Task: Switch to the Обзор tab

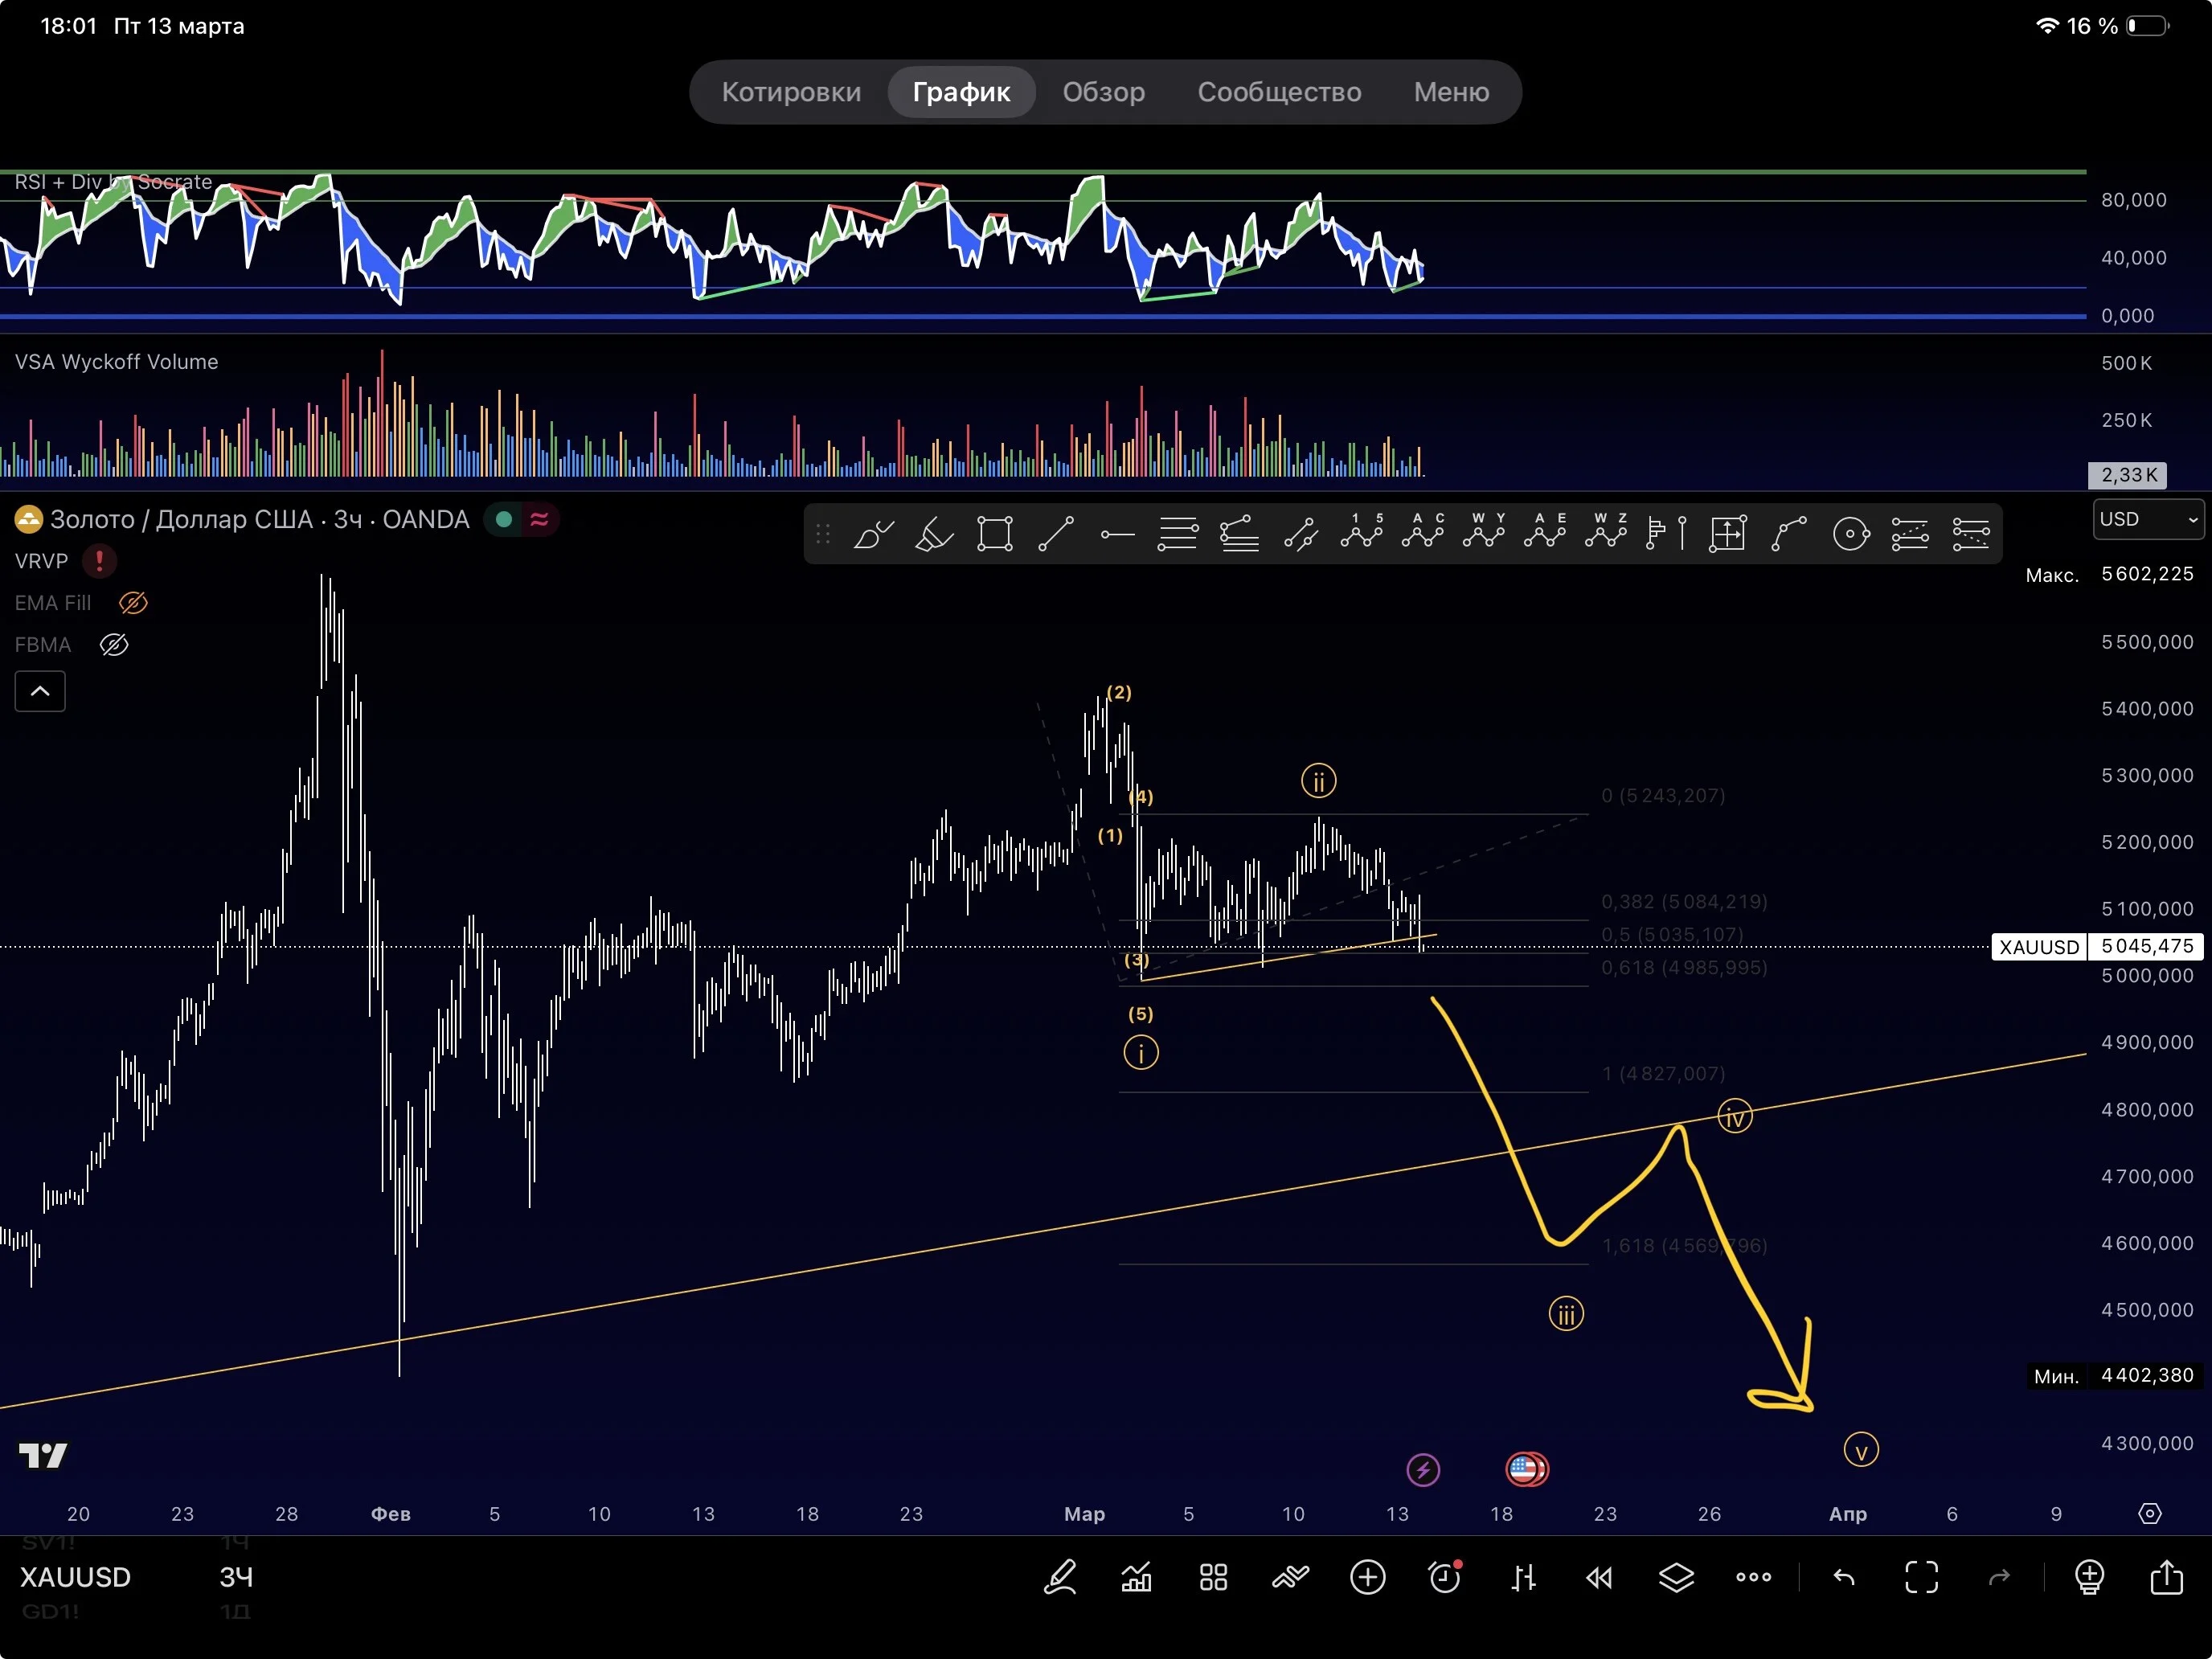Action: [1103, 92]
